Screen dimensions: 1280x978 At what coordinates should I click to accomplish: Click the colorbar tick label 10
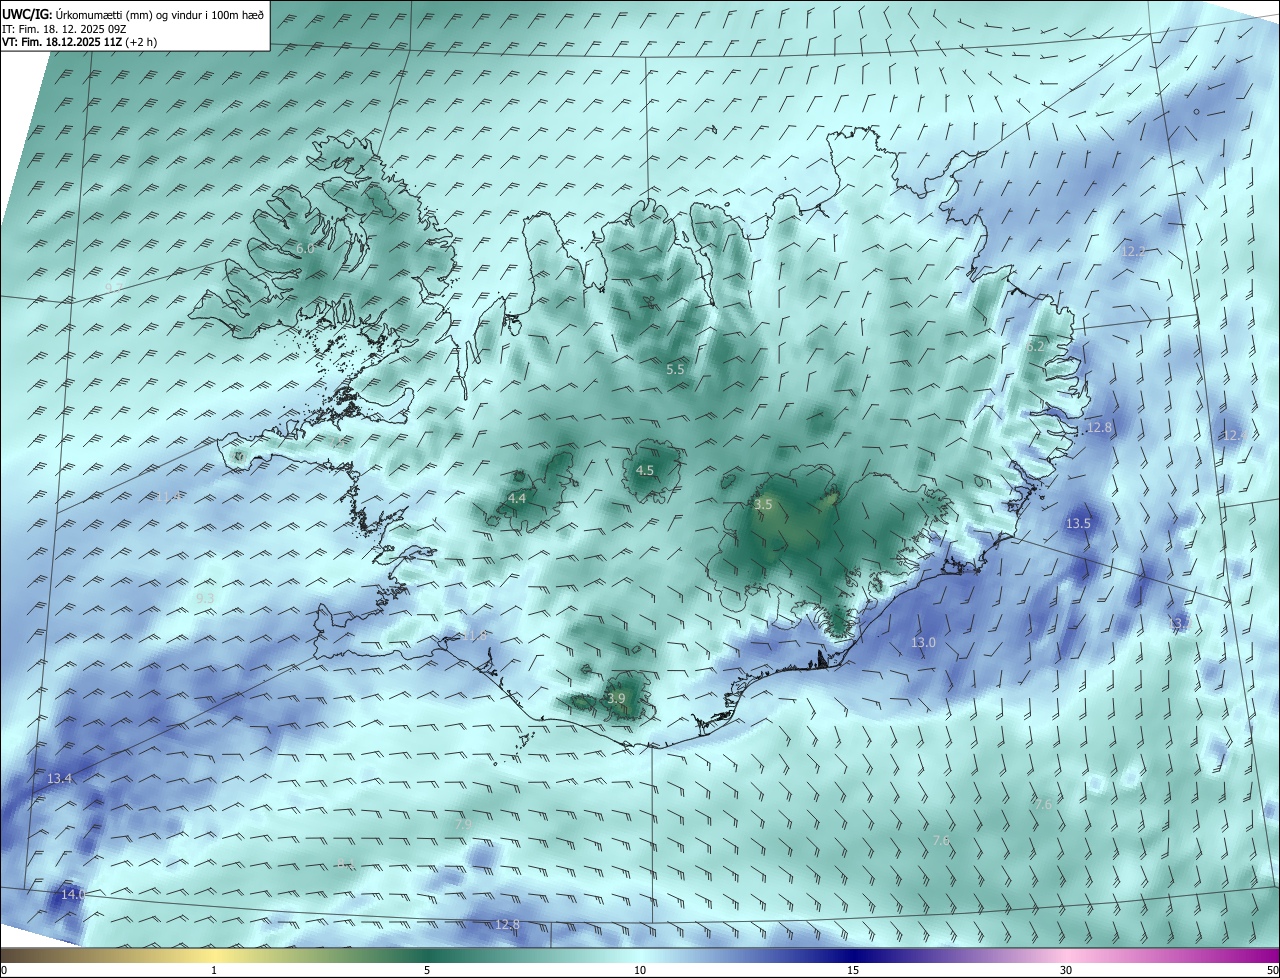pyautogui.click(x=640, y=970)
